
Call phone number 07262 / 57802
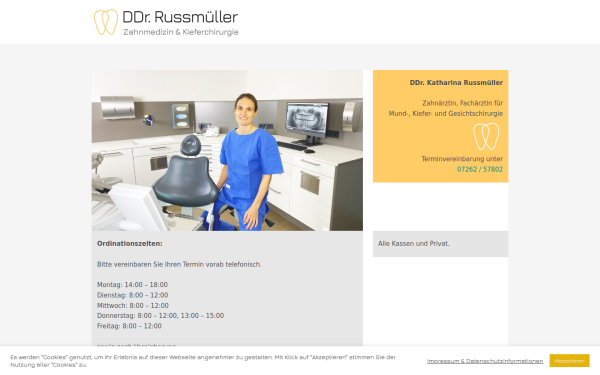point(480,169)
